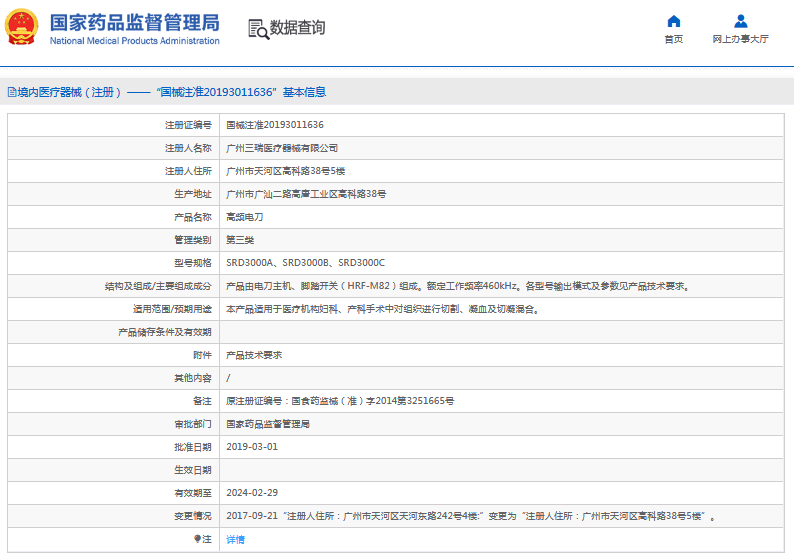This screenshot has width=794, height=559.
Task: Click the 生产地址 row label
Action: click(x=192, y=194)
